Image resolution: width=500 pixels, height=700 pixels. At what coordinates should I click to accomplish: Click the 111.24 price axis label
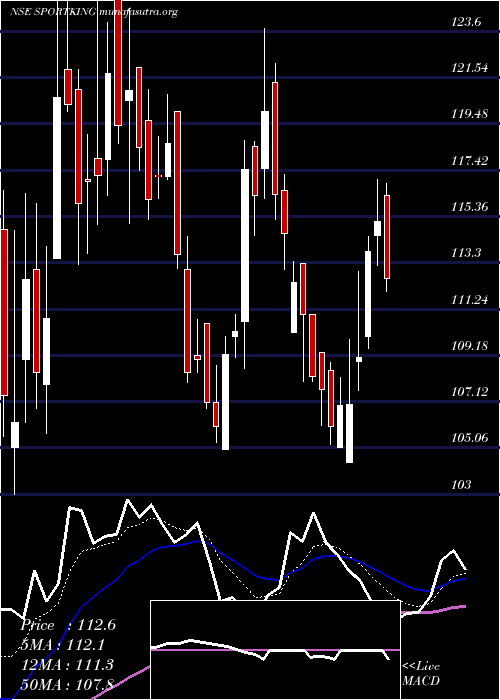click(469, 299)
